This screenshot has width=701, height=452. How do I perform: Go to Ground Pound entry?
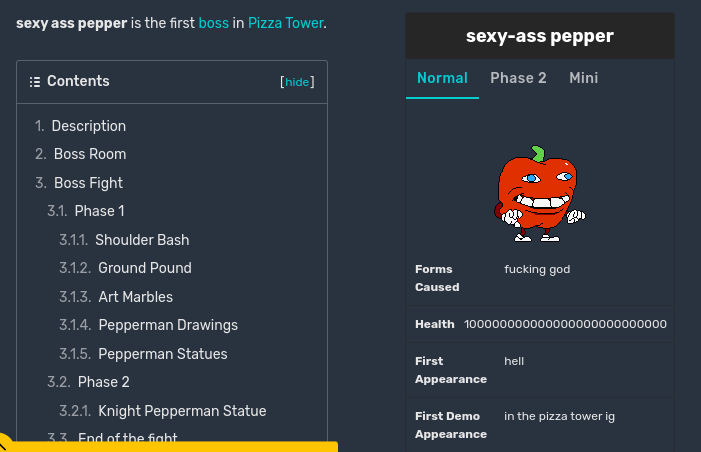pyautogui.click(x=144, y=268)
